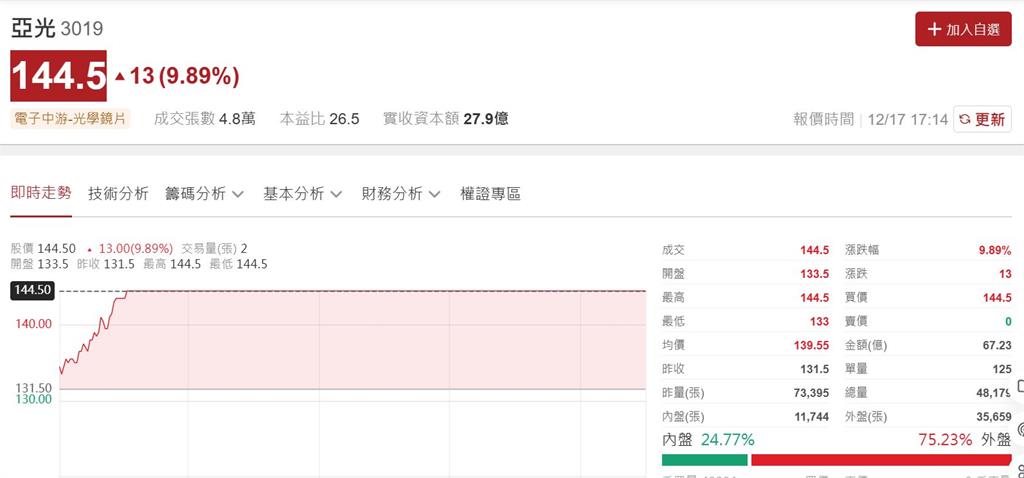Viewport: 1024px width, 478px height.
Task: Click the 最低 value 133 in table
Action: pos(820,321)
